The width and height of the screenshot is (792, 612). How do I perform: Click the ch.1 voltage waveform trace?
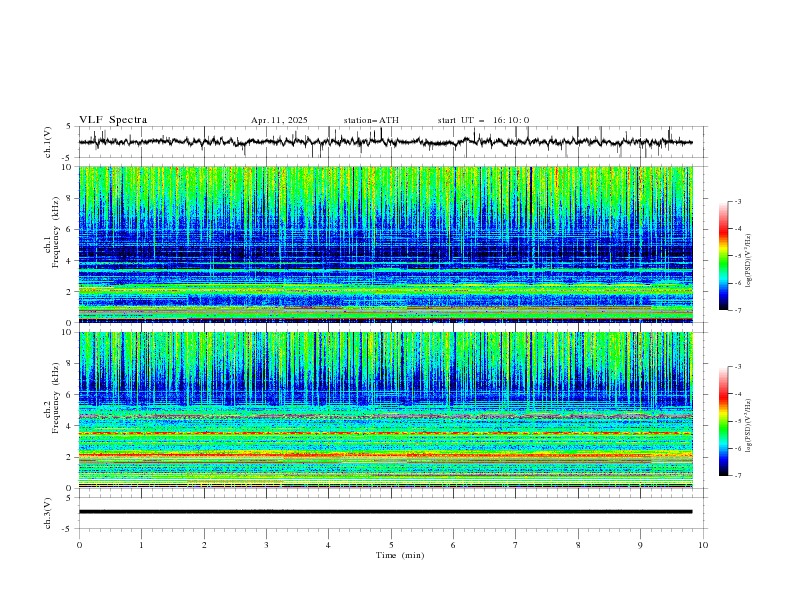(386, 142)
